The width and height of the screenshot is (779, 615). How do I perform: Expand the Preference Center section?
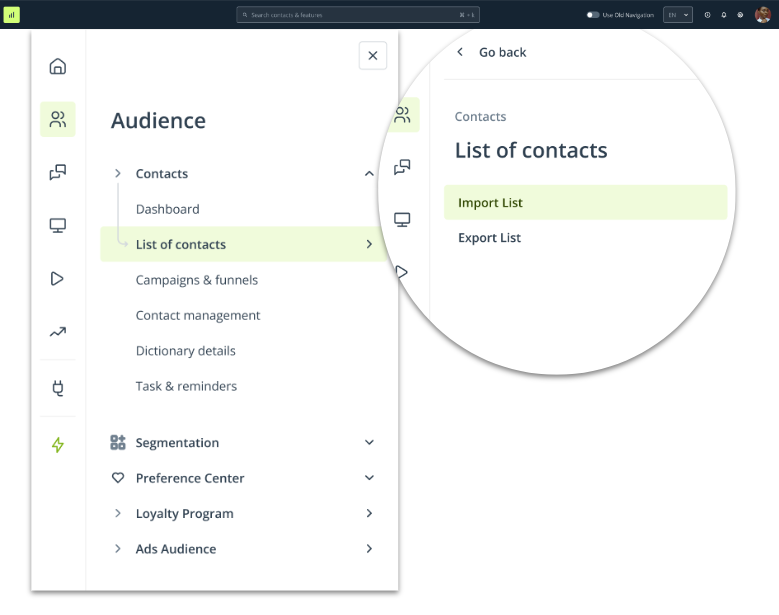click(369, 478)
